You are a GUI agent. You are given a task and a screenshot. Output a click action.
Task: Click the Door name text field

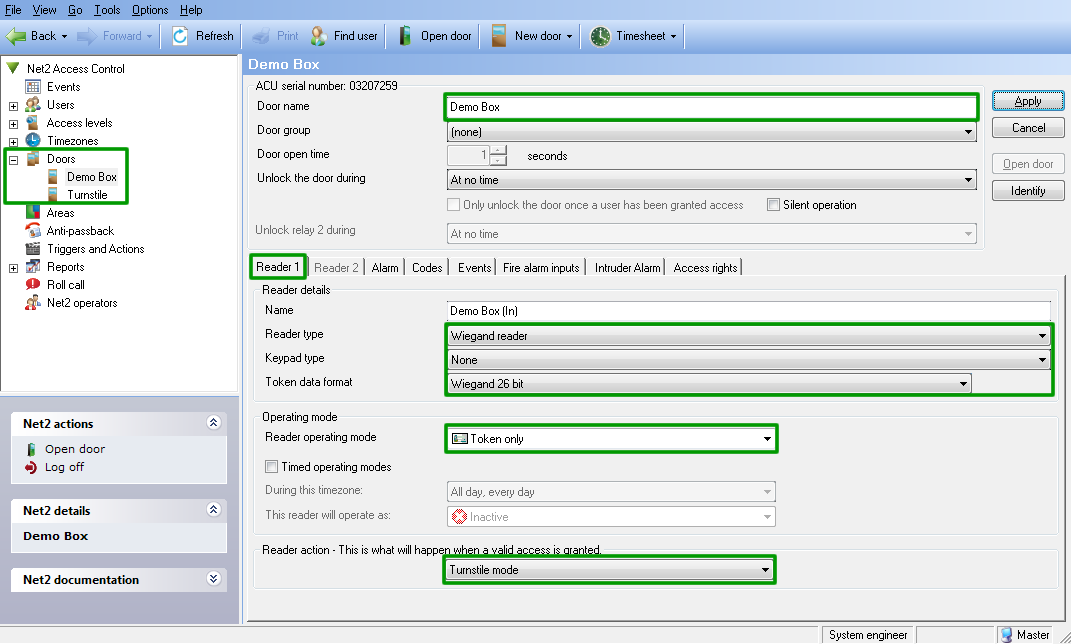(x=710, y=107)
